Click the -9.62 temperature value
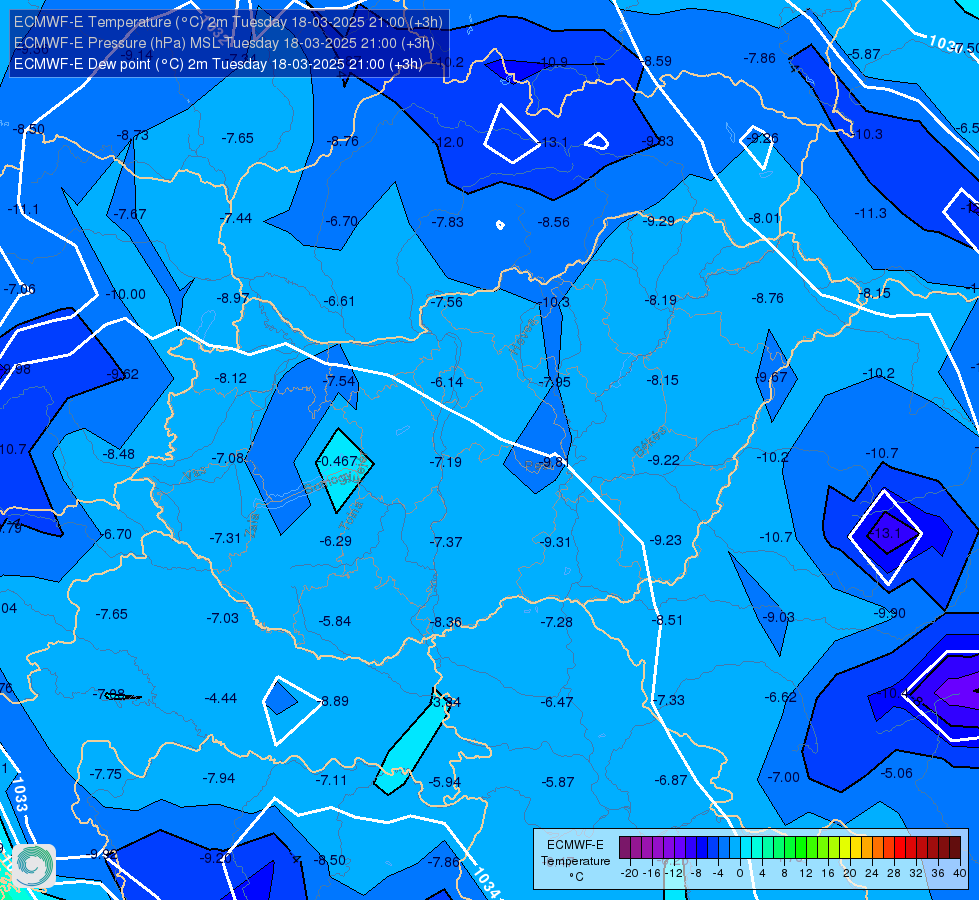The image size is (979, 900). [x=123, y=374]
